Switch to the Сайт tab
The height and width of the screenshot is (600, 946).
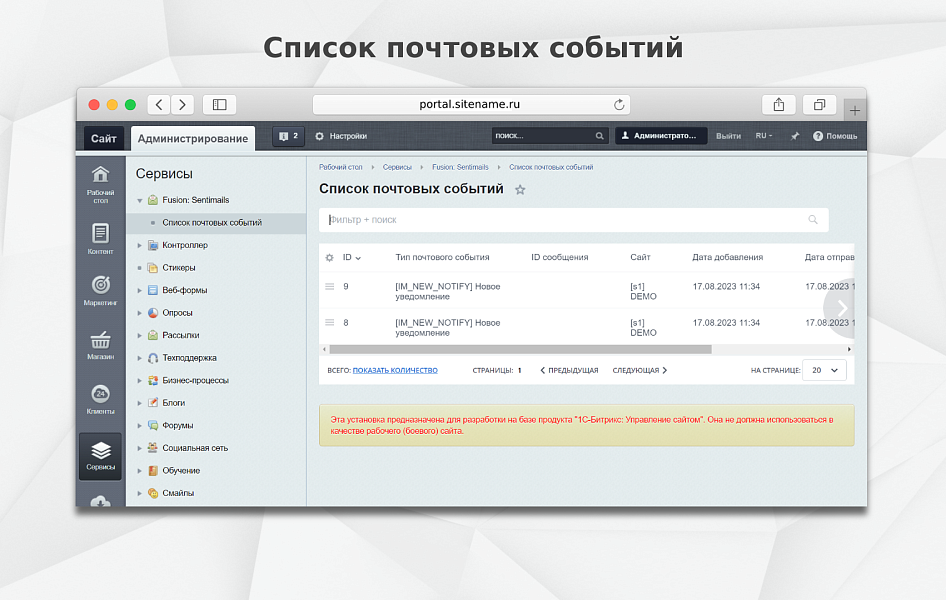coord(104,138)
